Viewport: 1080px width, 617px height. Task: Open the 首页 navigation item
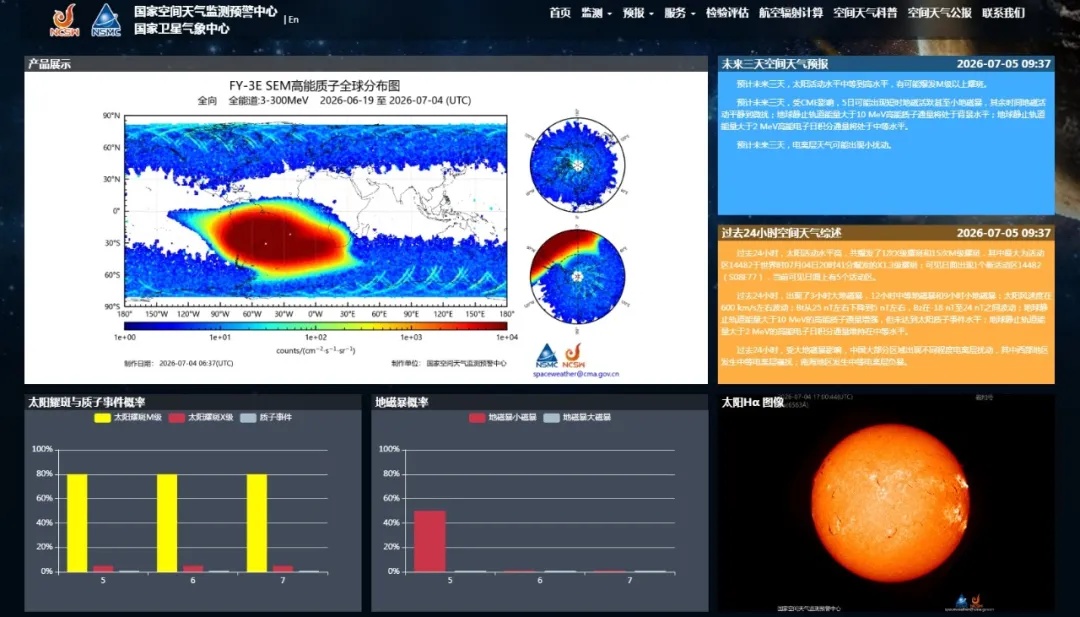560,13
